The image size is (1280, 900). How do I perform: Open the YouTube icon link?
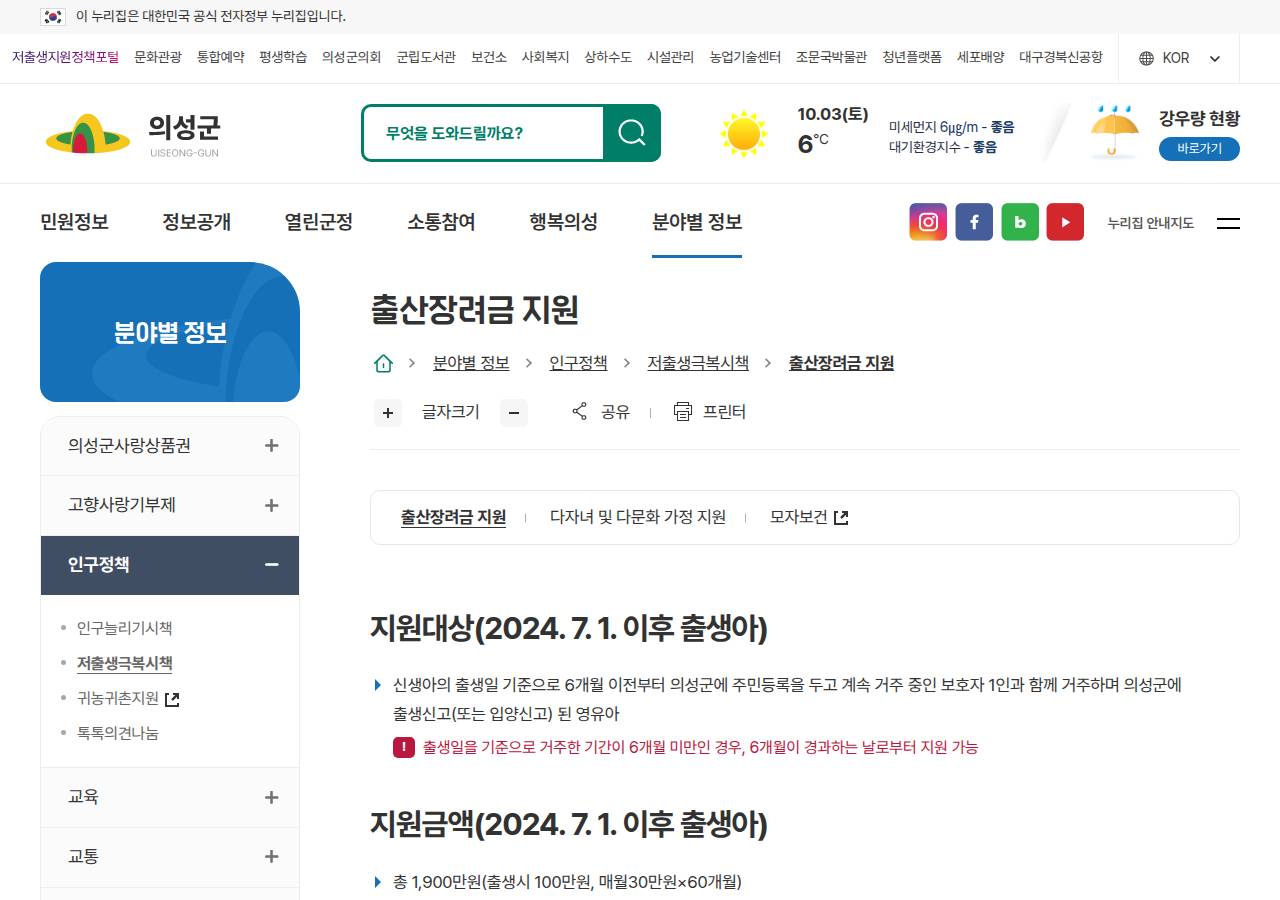1065,222
